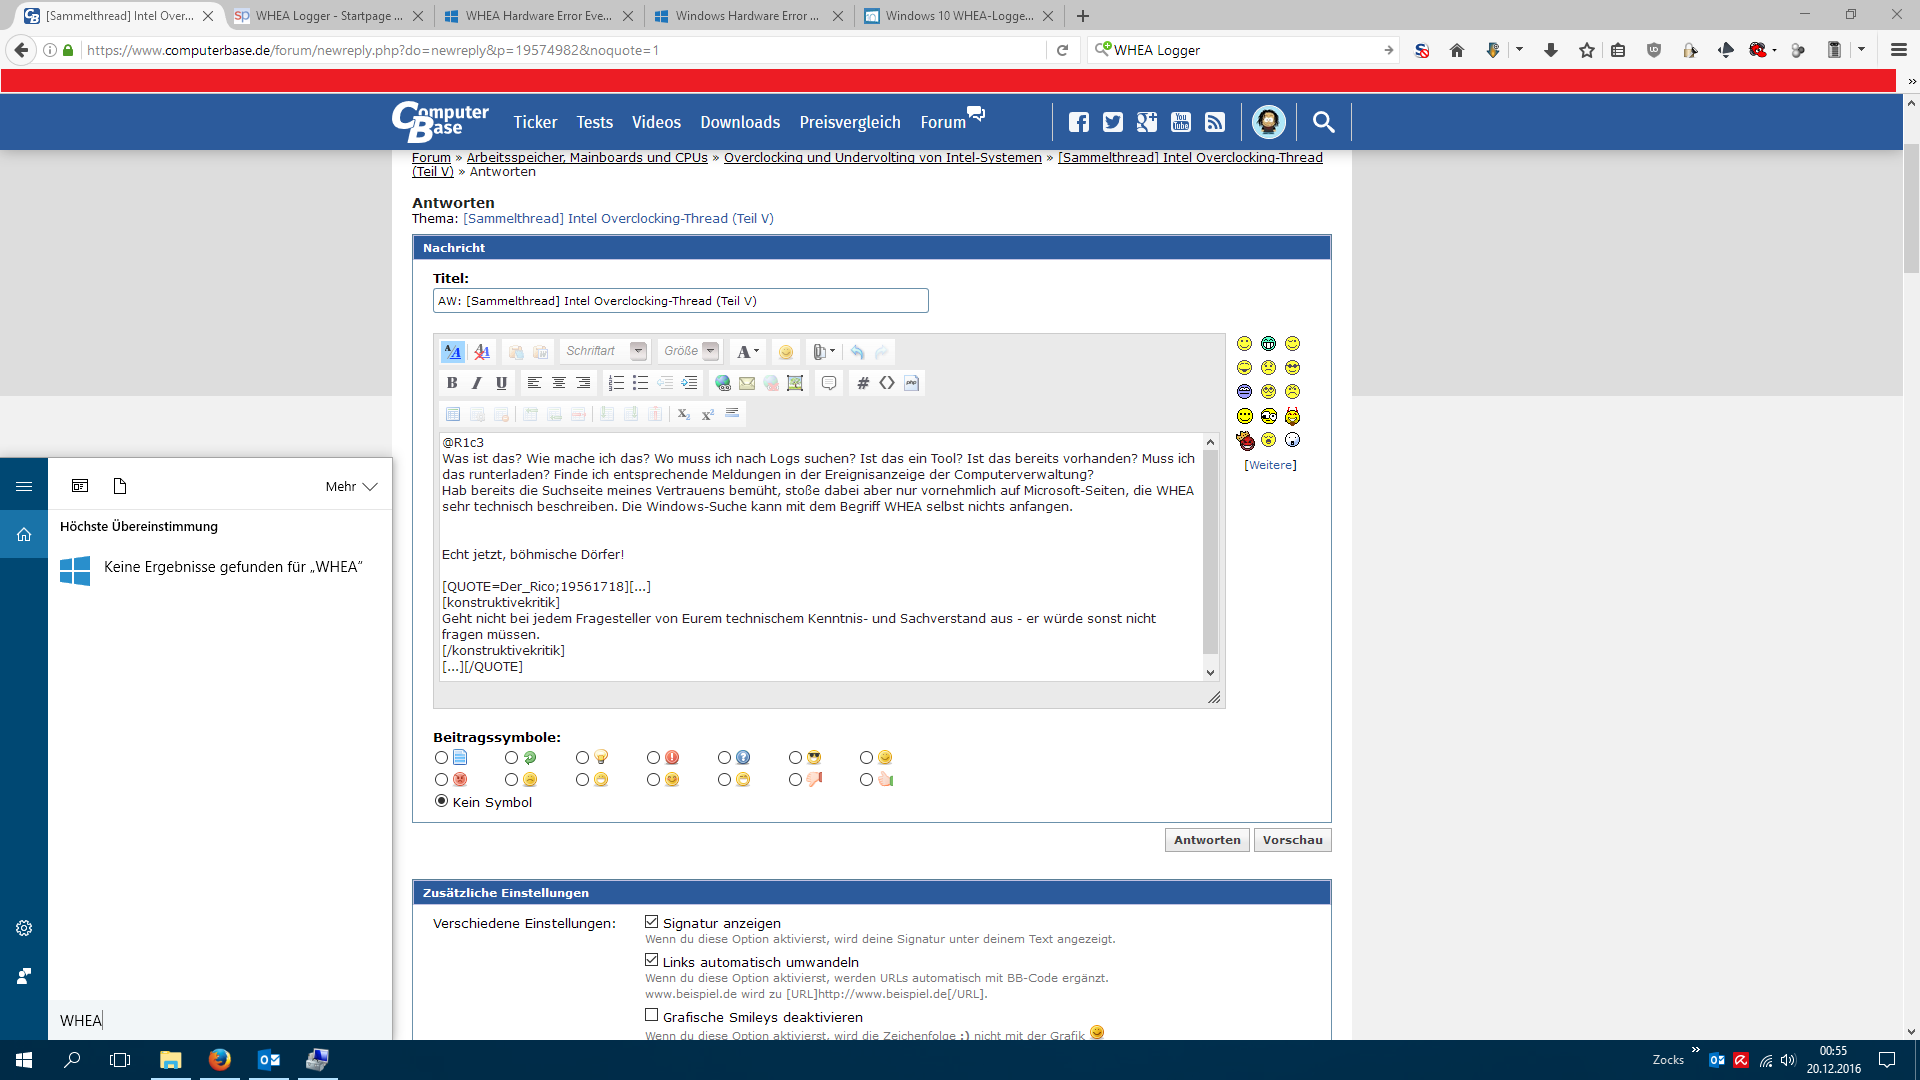Insert quote using speech bubble icon
Viewport: 1920px width, 1080px height.
click(828, 383)
